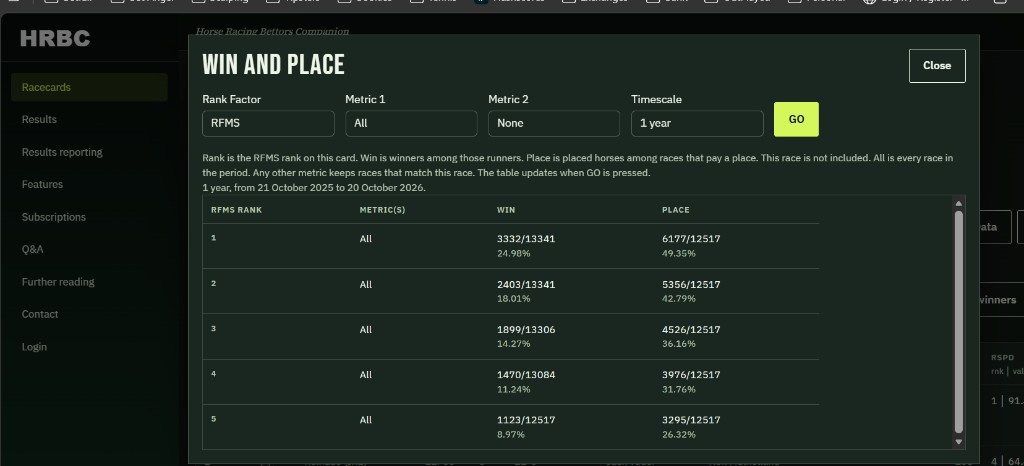Close the Win and Place dialog
1024x466 pixels.
[x=937, y=66]
